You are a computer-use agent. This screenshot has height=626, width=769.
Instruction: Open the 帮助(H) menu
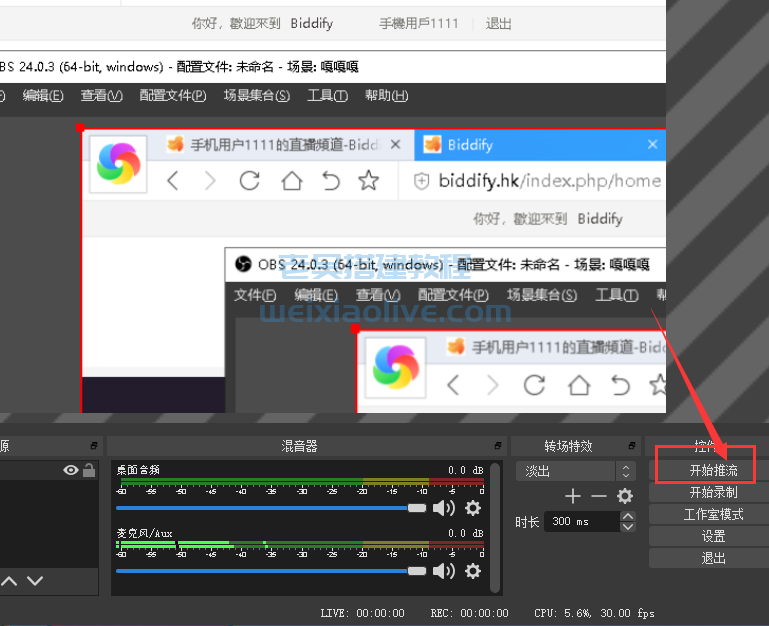point(386,95)
